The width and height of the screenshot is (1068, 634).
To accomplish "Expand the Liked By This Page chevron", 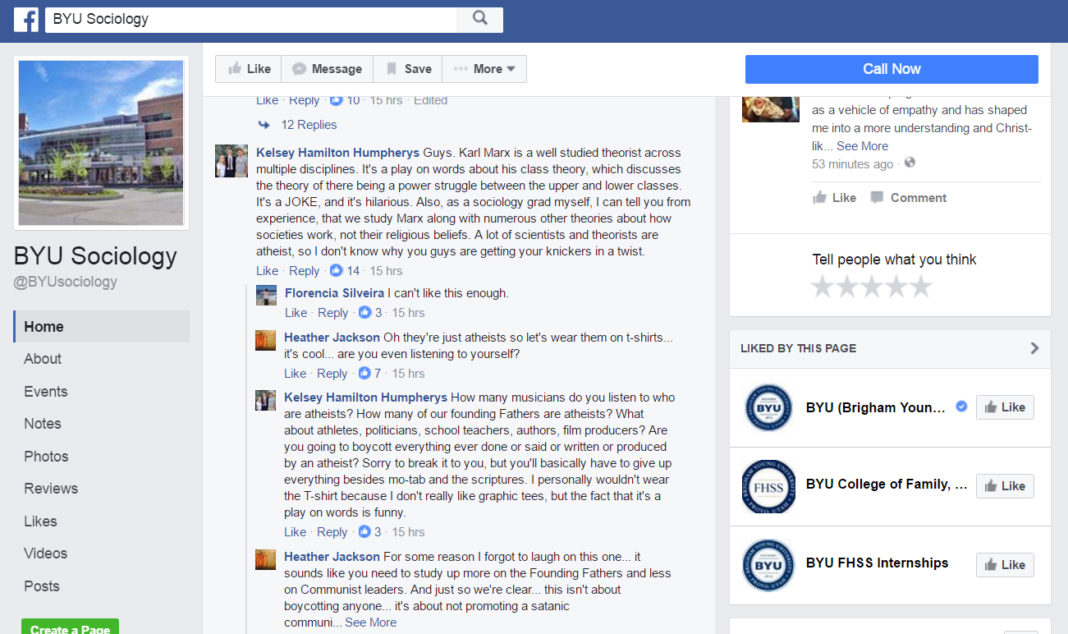I will (1034, 348).
